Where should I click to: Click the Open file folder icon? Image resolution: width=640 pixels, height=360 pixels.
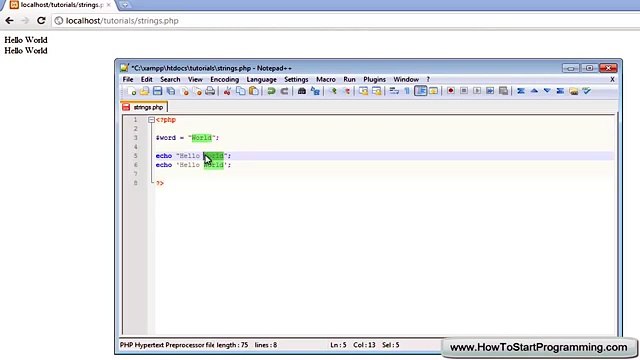[144, 91]
